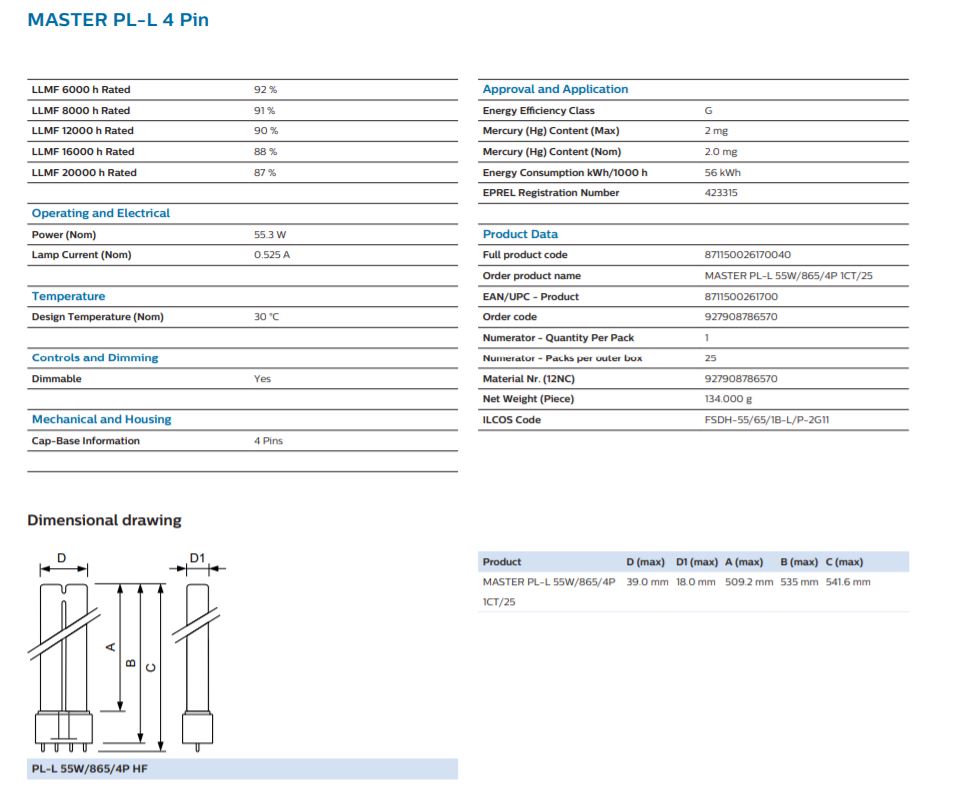Click the 'Product Data' heading
The width and height of the screenshot is (957, 794).
(x=520, y=234)
